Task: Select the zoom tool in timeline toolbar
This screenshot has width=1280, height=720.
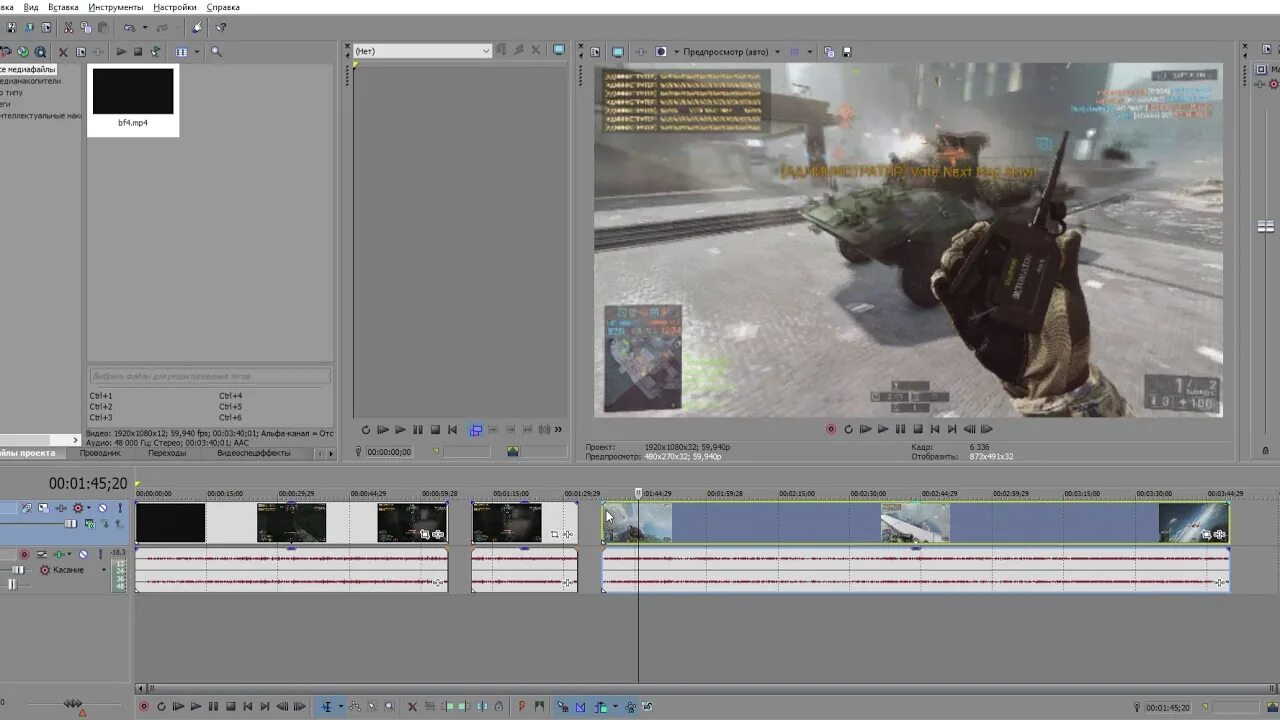Action: point(389,706)
